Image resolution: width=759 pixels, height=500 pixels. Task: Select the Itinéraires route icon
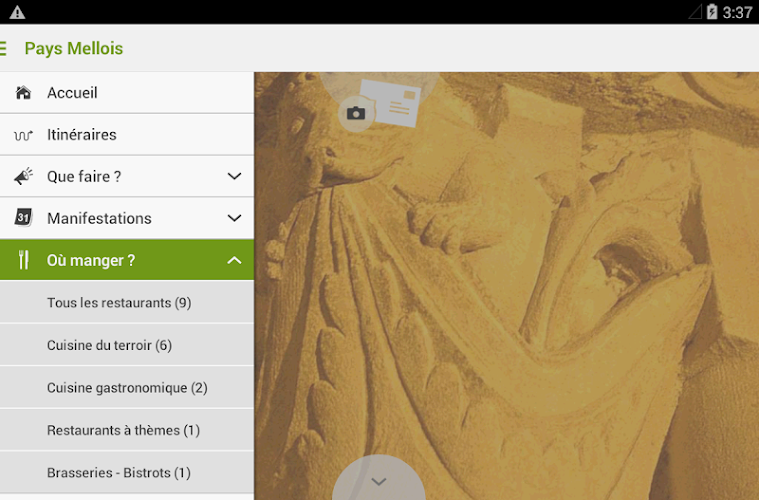pos(23,135)
